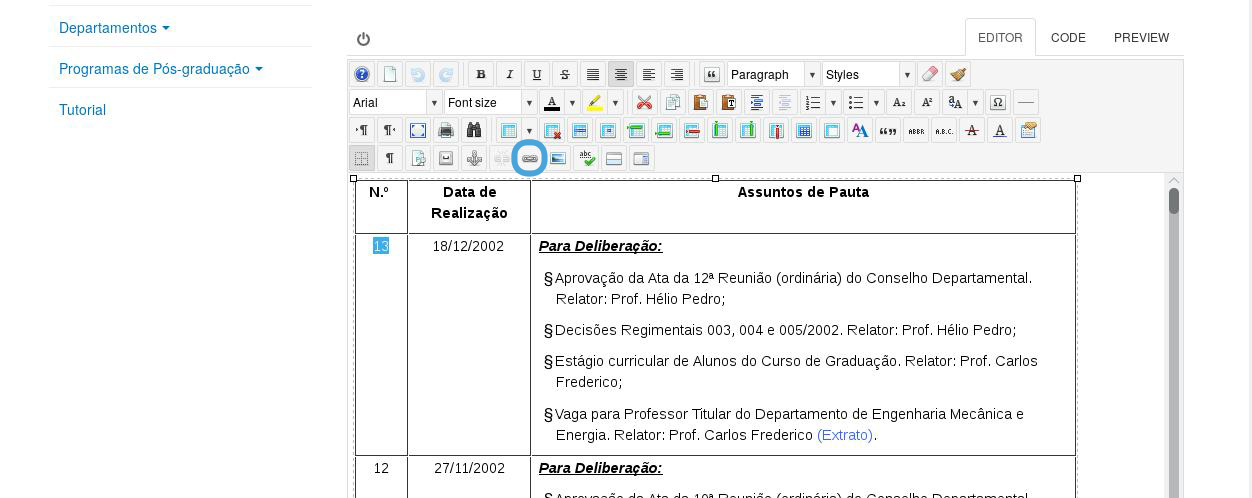Open the insert table dropdown arrow
The height and width of the screenshot is (498, 1252).
[529, 130]
